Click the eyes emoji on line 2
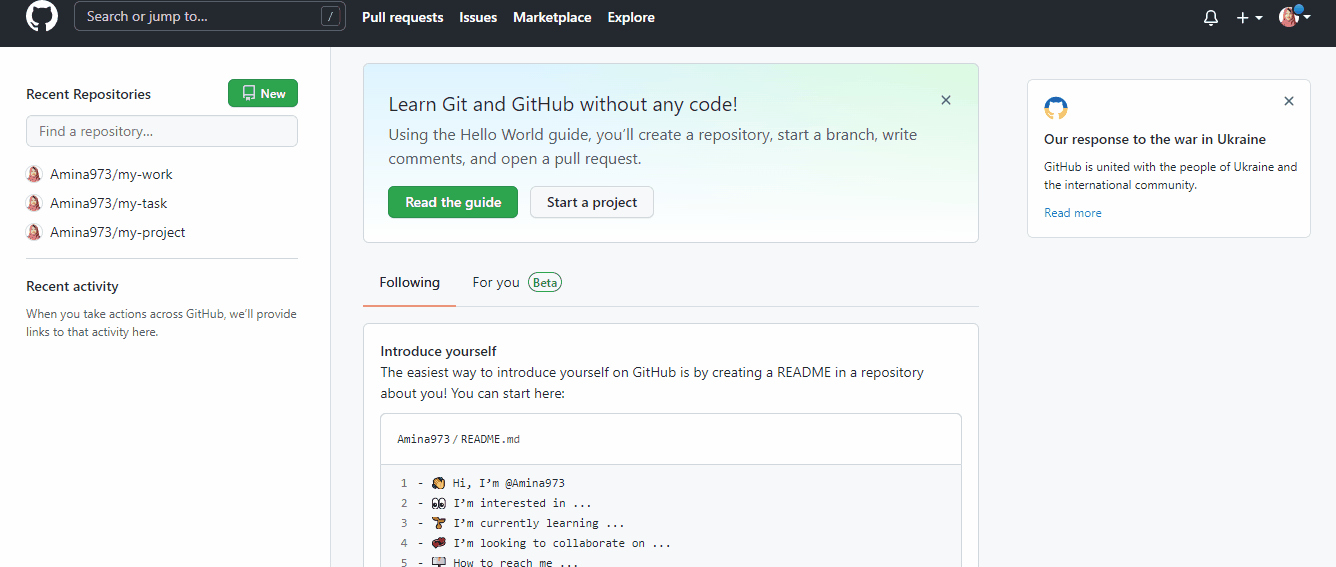Viewport: 1336px width, 567px height. (438, 503)
